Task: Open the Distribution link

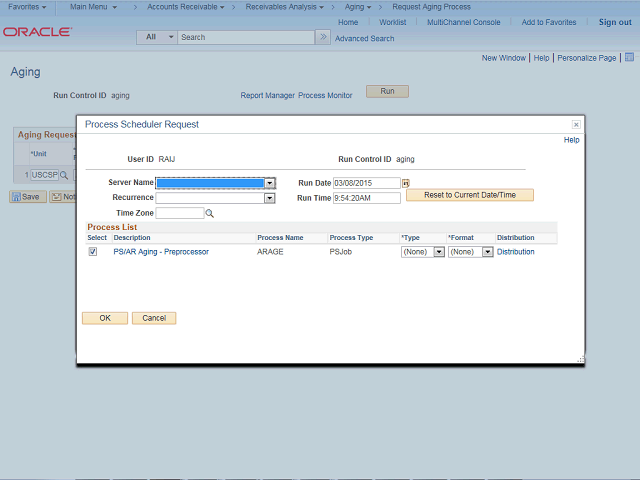Action: click(x=516, y=252)
